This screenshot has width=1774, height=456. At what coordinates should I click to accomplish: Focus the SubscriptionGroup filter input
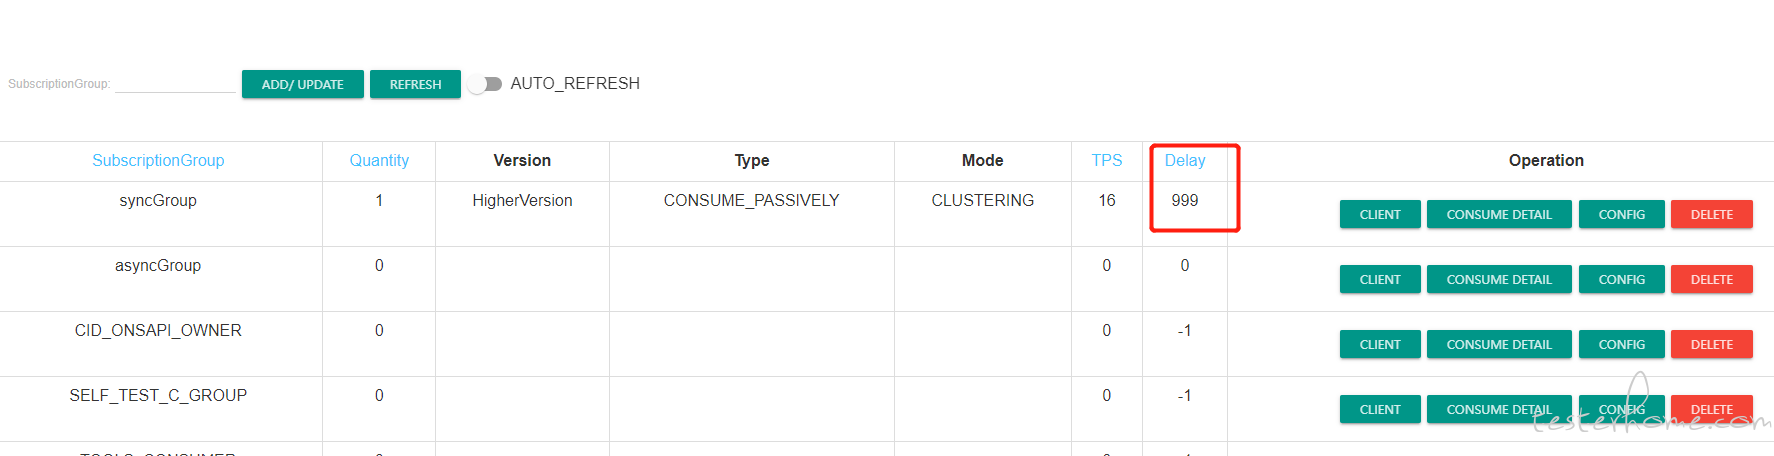point(175,84)
